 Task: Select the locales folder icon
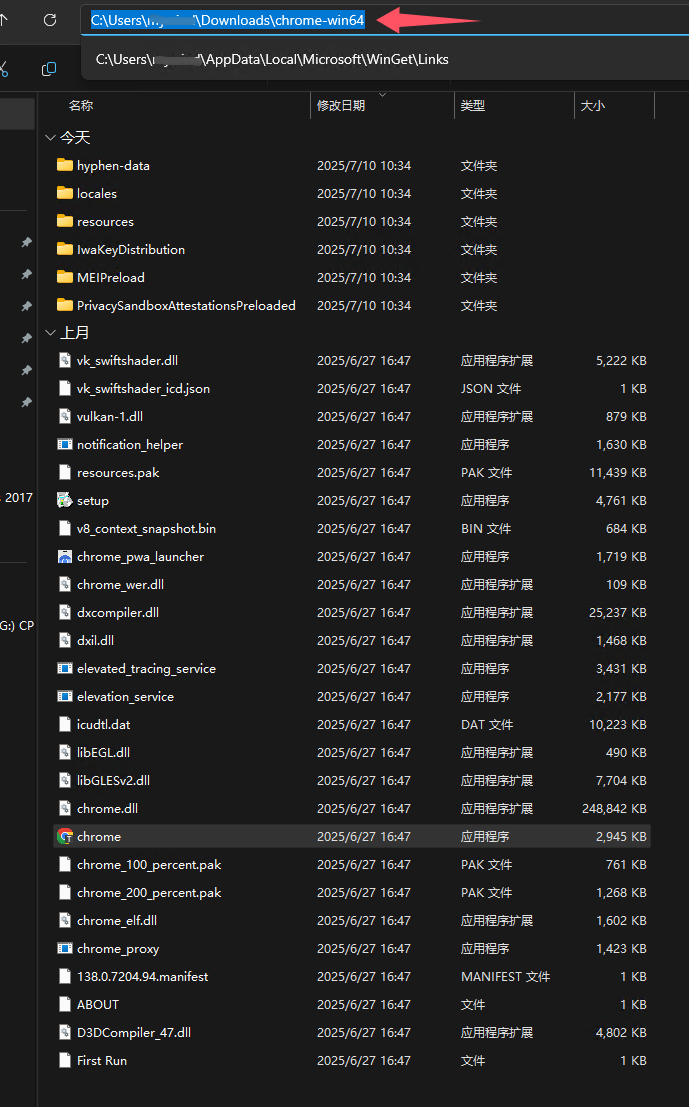tap(65, 193)
